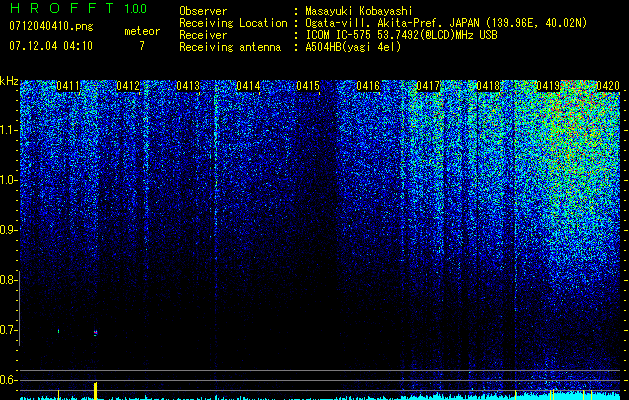
Task: Click the 0.7 frequency axis label
Action: click(7, 330)
